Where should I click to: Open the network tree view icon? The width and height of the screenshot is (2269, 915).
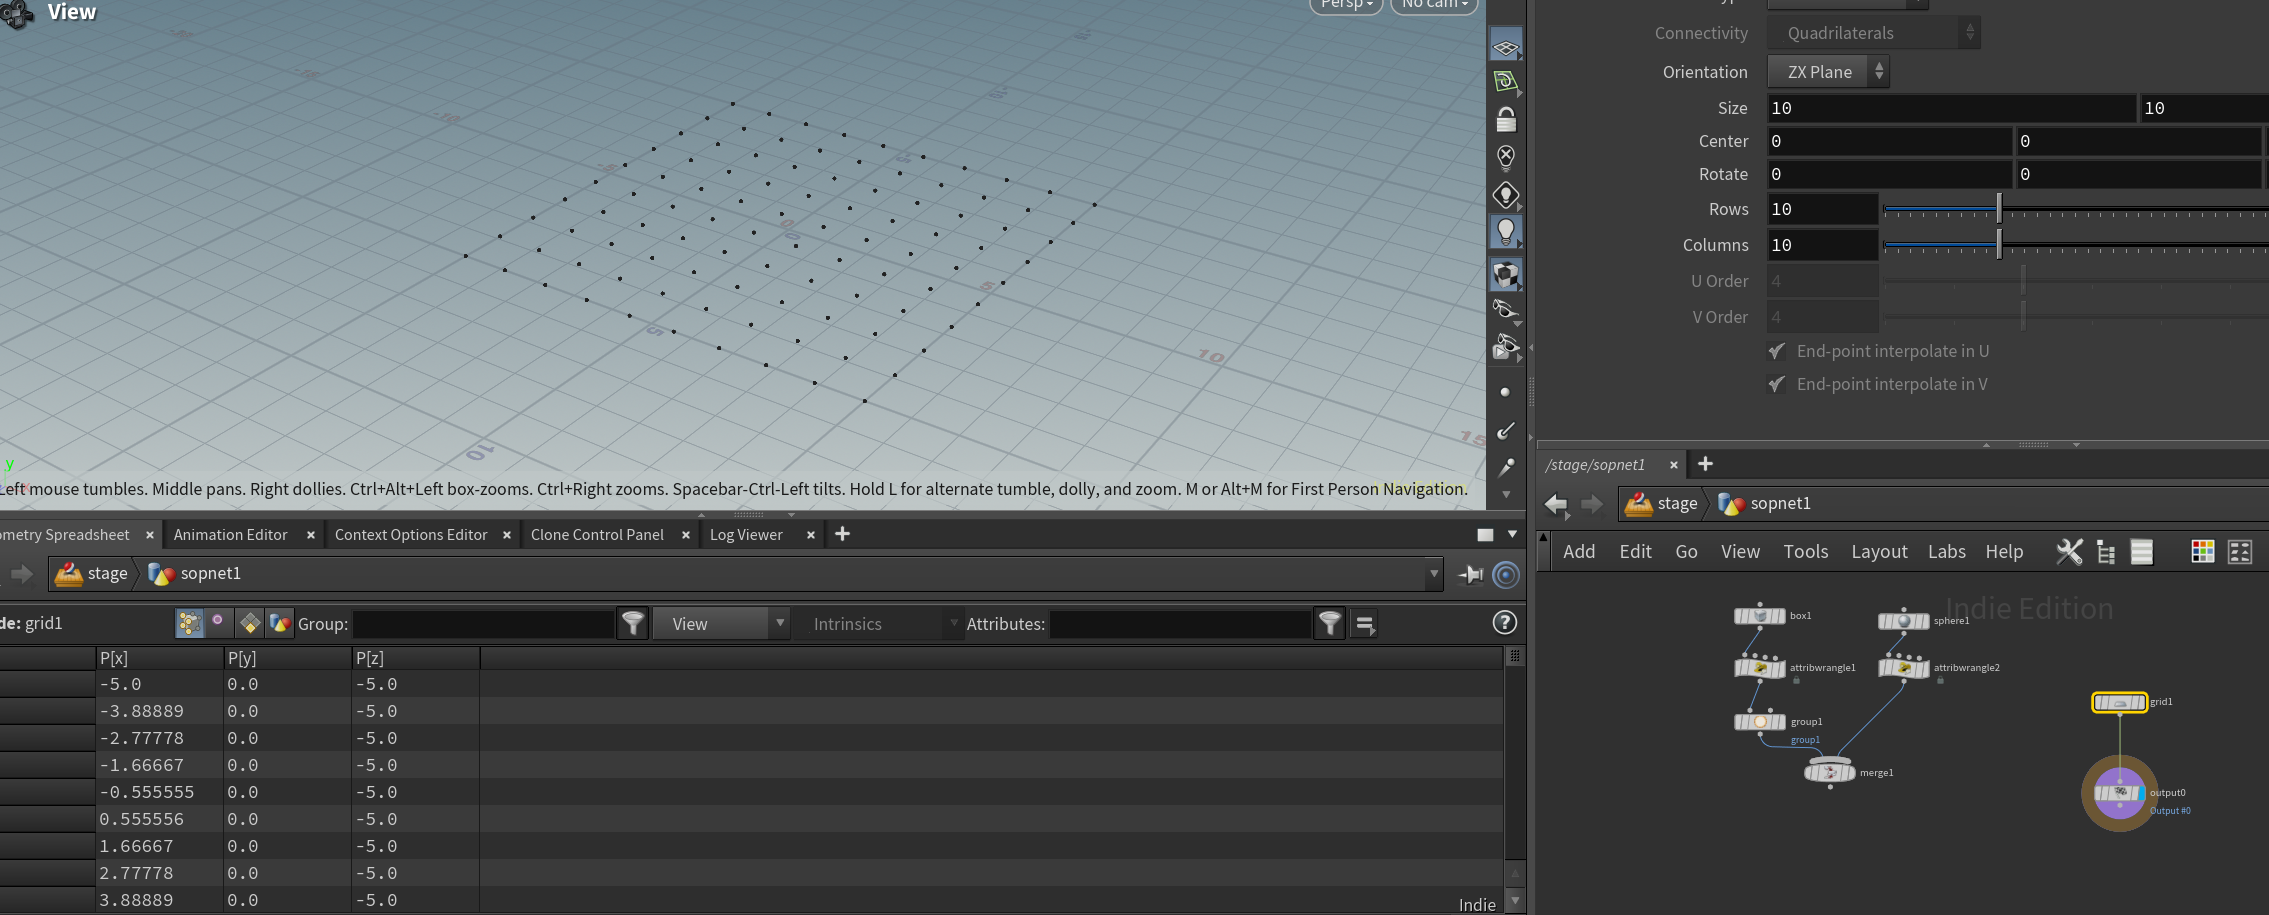pos(2104,551)
